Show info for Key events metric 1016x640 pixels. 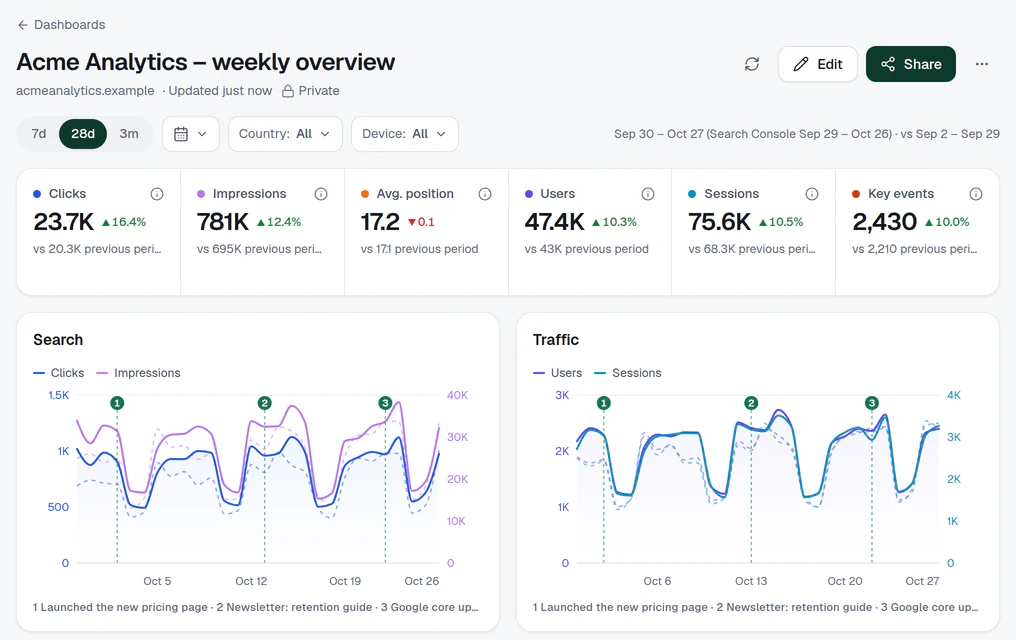pos(976,194)
